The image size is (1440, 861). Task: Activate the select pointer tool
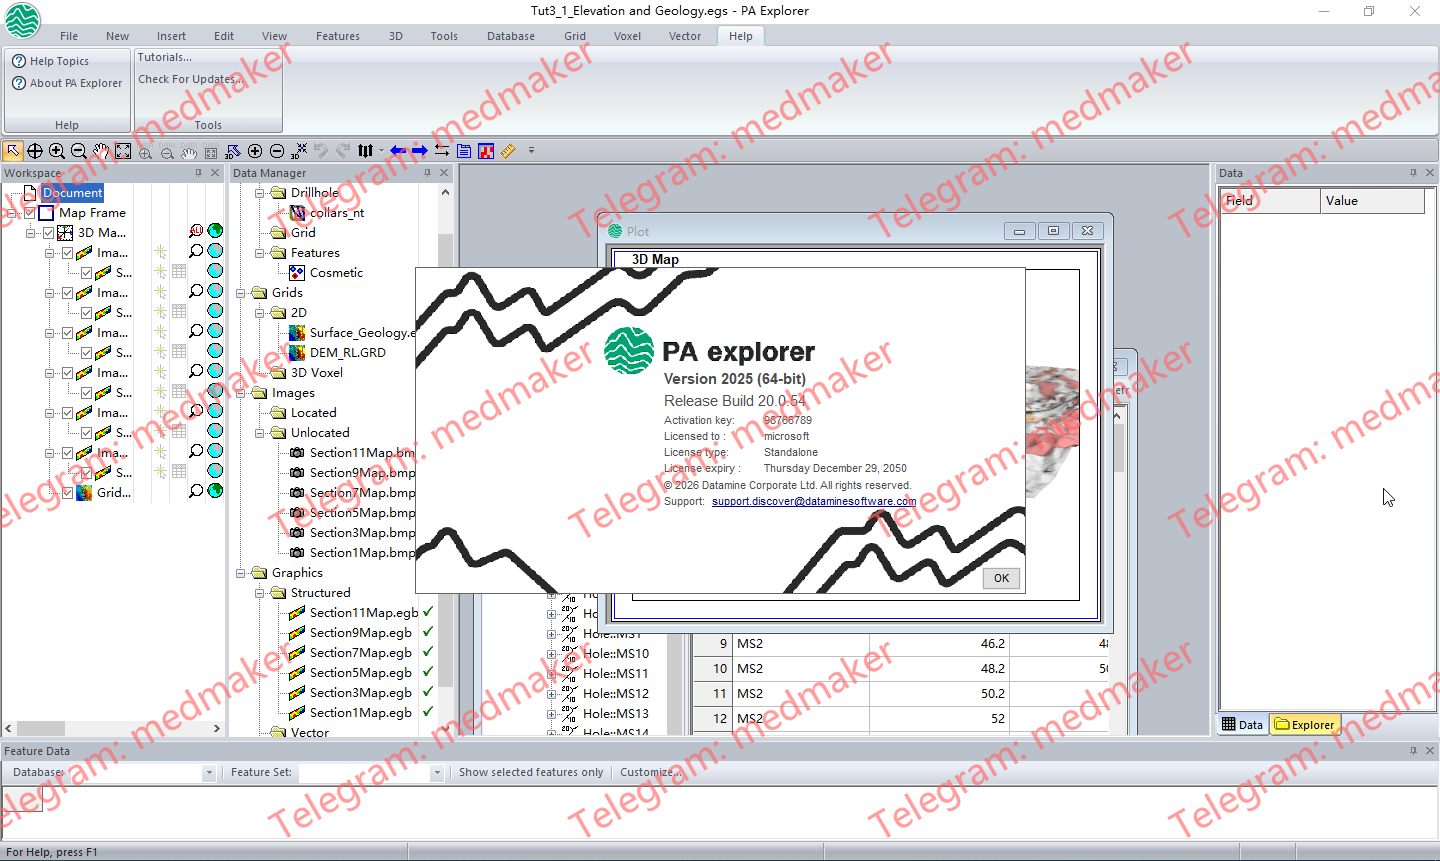click(13, 151)
